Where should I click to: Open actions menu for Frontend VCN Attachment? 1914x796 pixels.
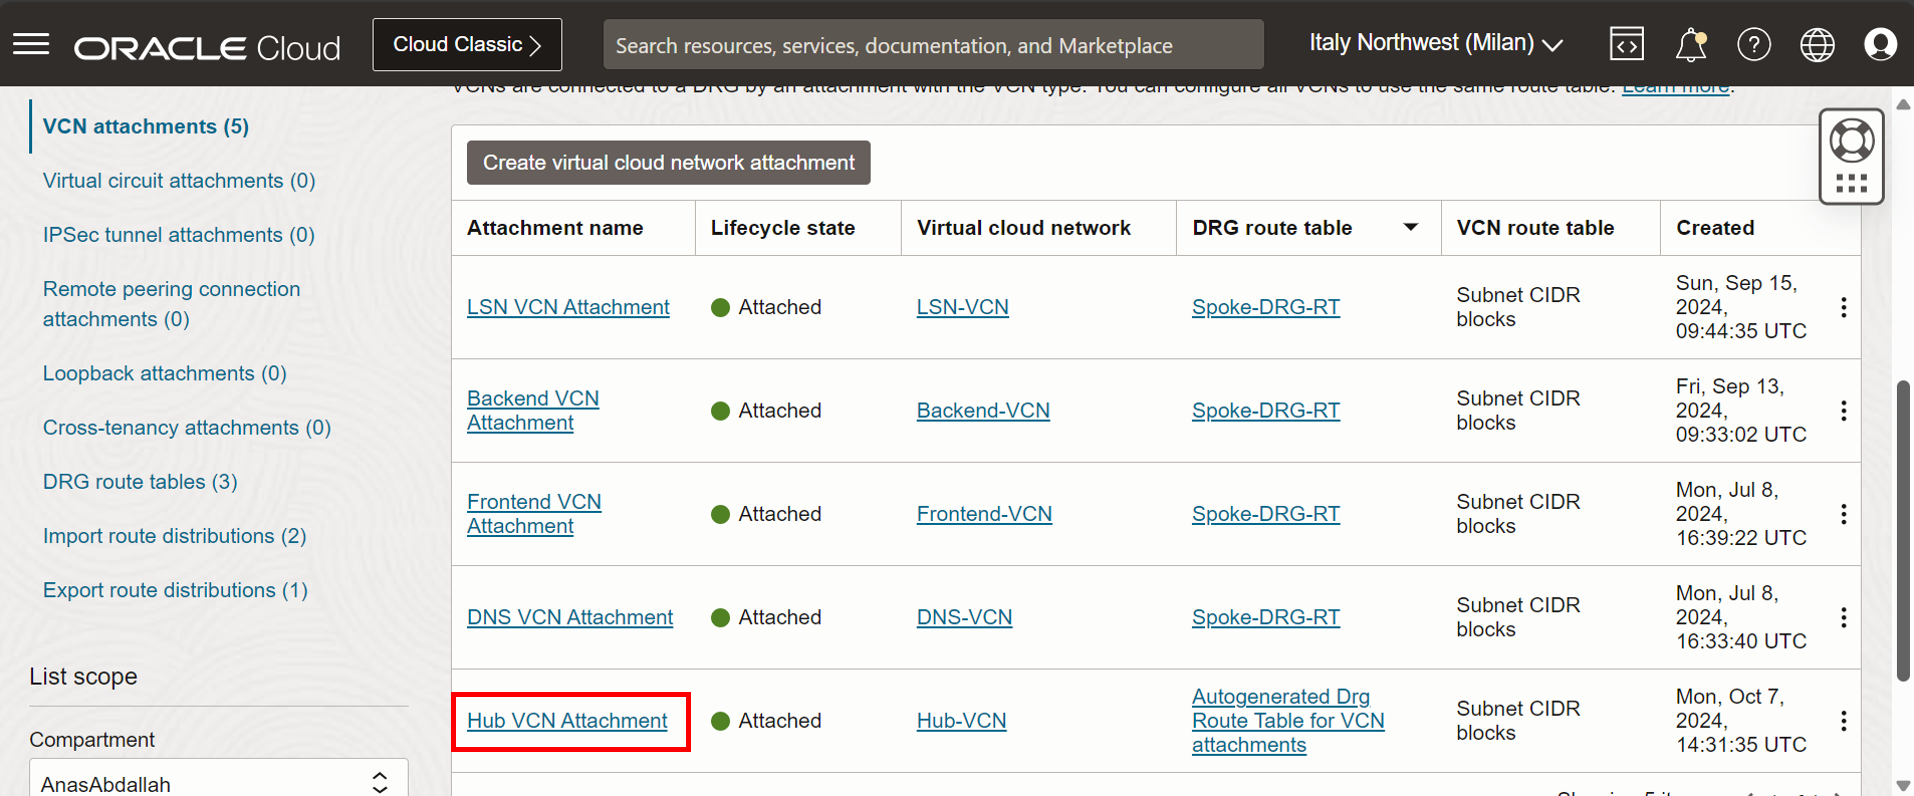1844,514
